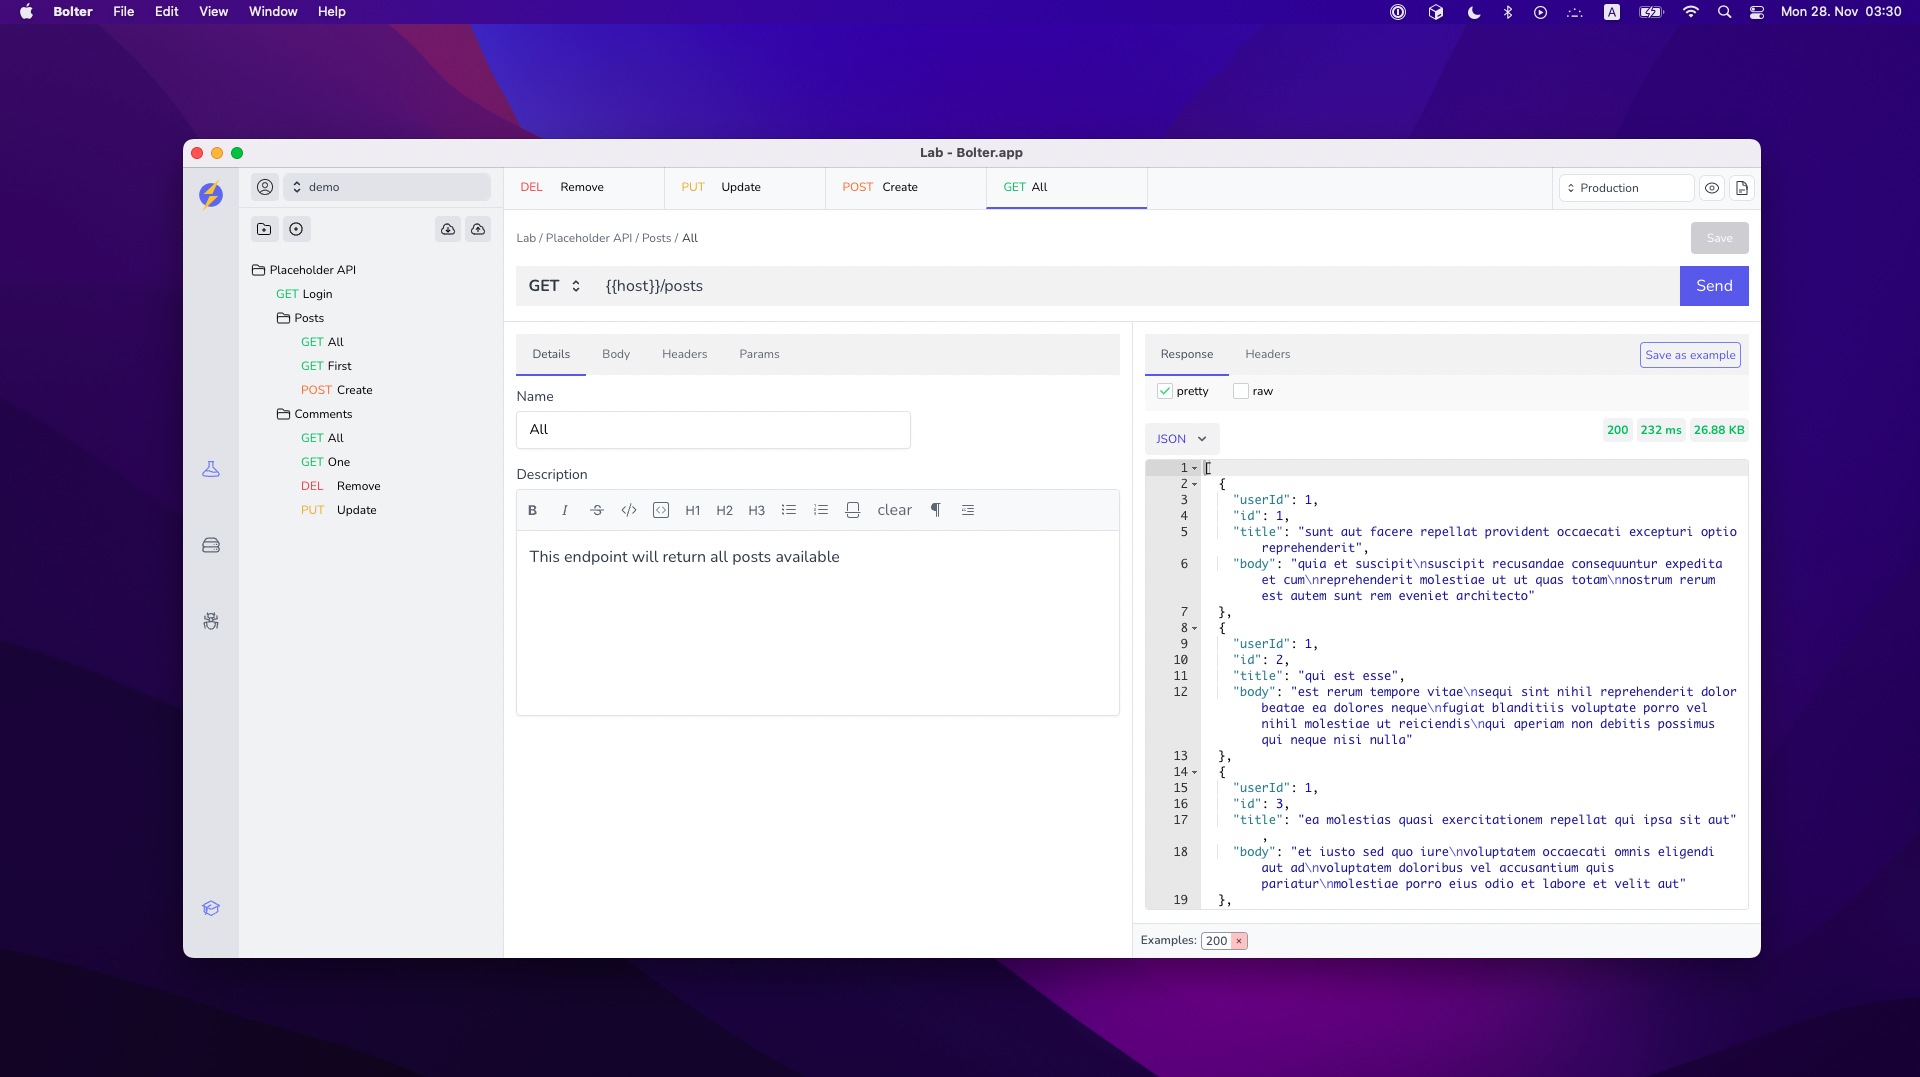Viewport: 1920px width, 1077px height.
Task: Remove the 200 example with x
Action: pos(1239,941)
